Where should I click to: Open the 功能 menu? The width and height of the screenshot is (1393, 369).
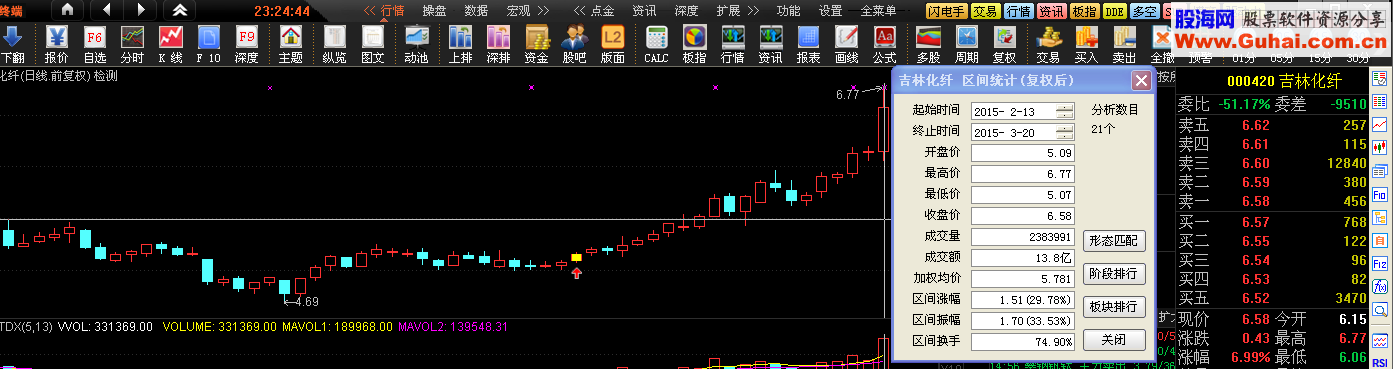789,11
